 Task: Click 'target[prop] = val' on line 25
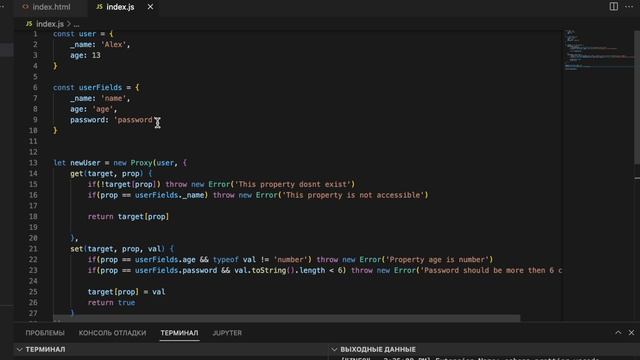(x=126, y=292)
